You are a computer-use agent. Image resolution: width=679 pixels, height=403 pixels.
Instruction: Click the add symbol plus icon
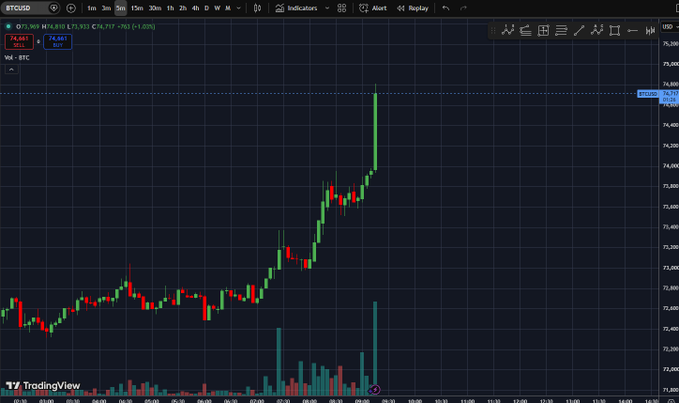point(71,8)
